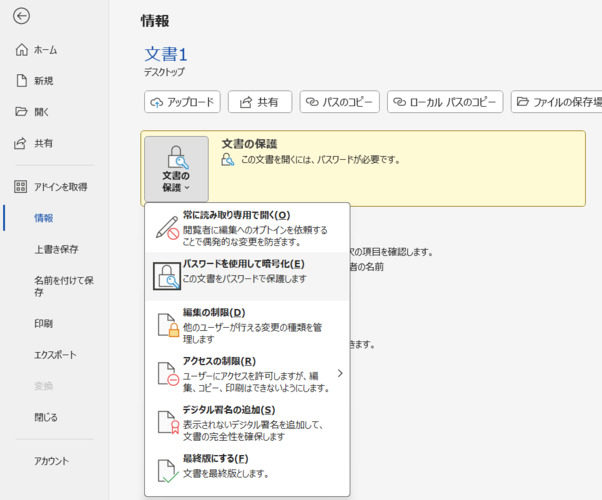Click the document-padlock icon for 編集の制限
Viewport: 602px width, 500px height.
tap(169, 325)
